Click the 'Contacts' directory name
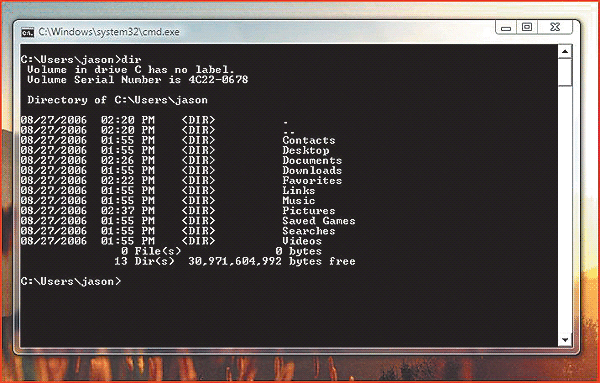 pyautogui.click(x=309, y=140)
